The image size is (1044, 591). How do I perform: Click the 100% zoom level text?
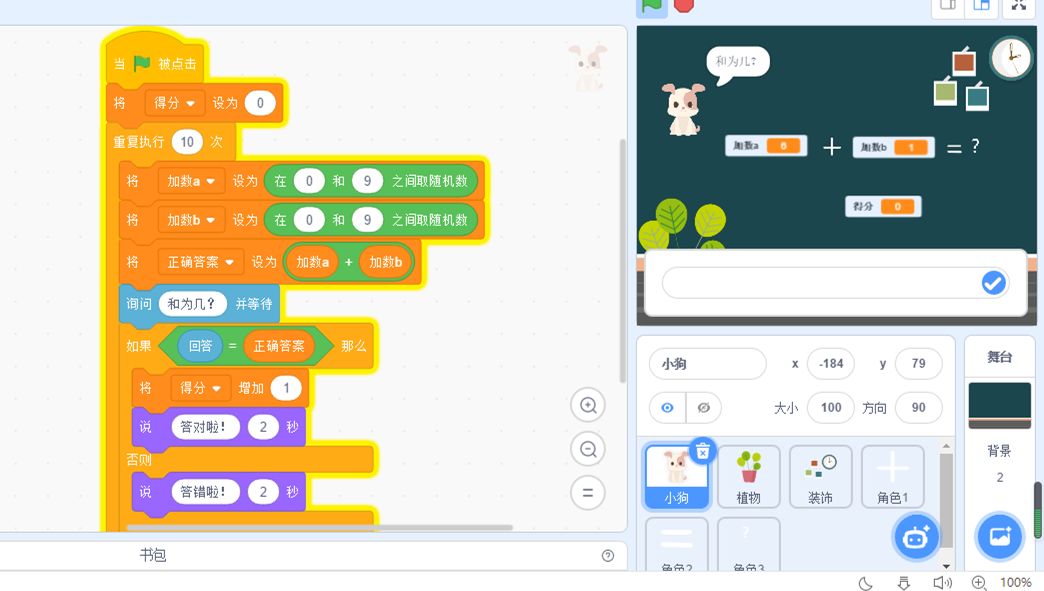(1015, 583)
